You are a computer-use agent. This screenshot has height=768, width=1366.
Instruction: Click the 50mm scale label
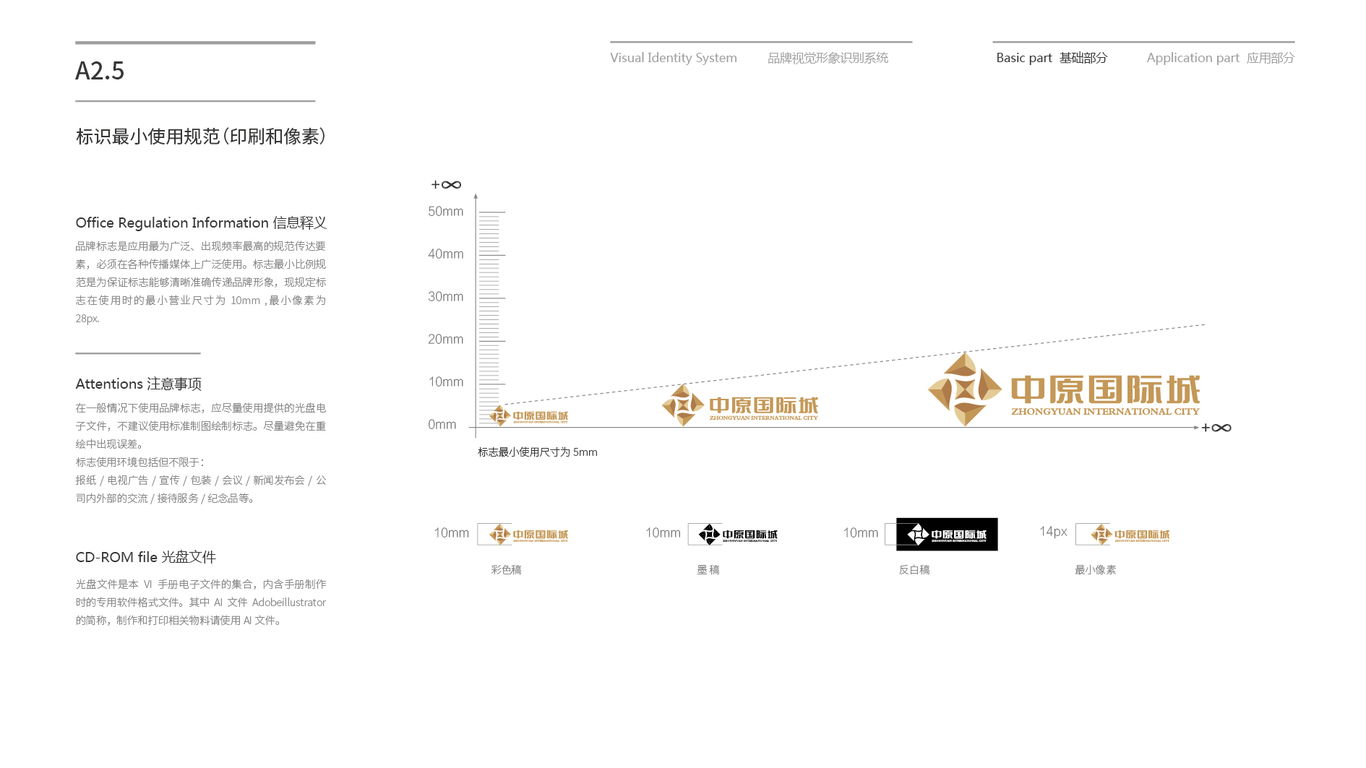click(446, 212)
